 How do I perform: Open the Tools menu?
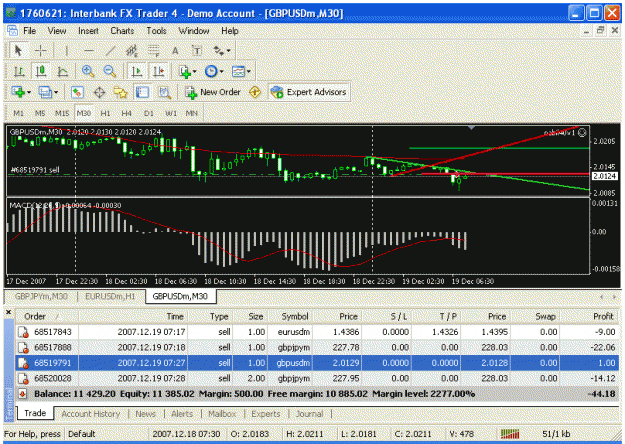pos(156,31)
